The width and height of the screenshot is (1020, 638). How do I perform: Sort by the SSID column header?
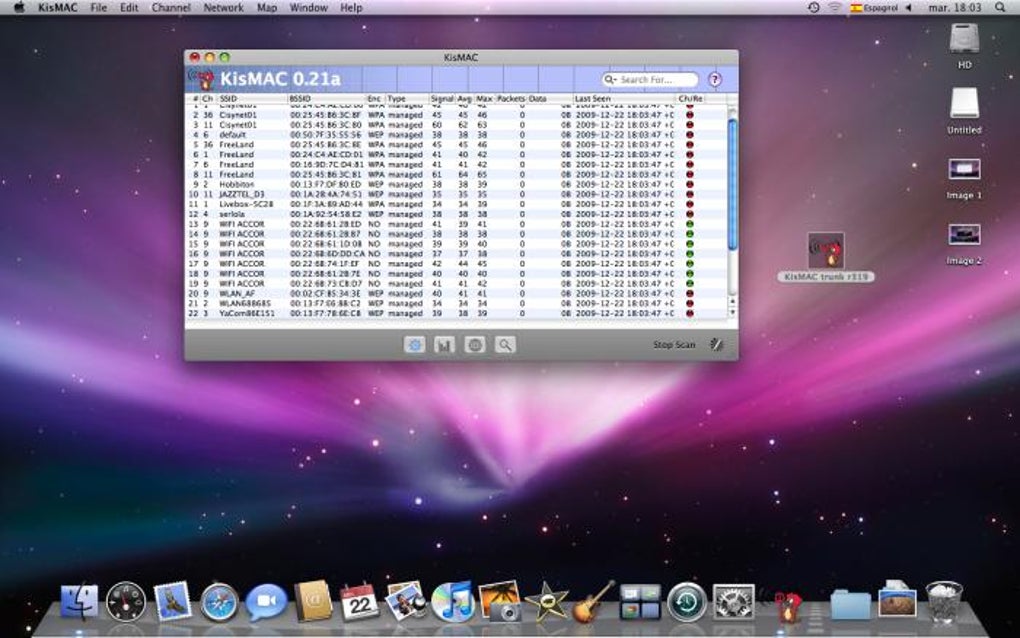coord(252,99)
